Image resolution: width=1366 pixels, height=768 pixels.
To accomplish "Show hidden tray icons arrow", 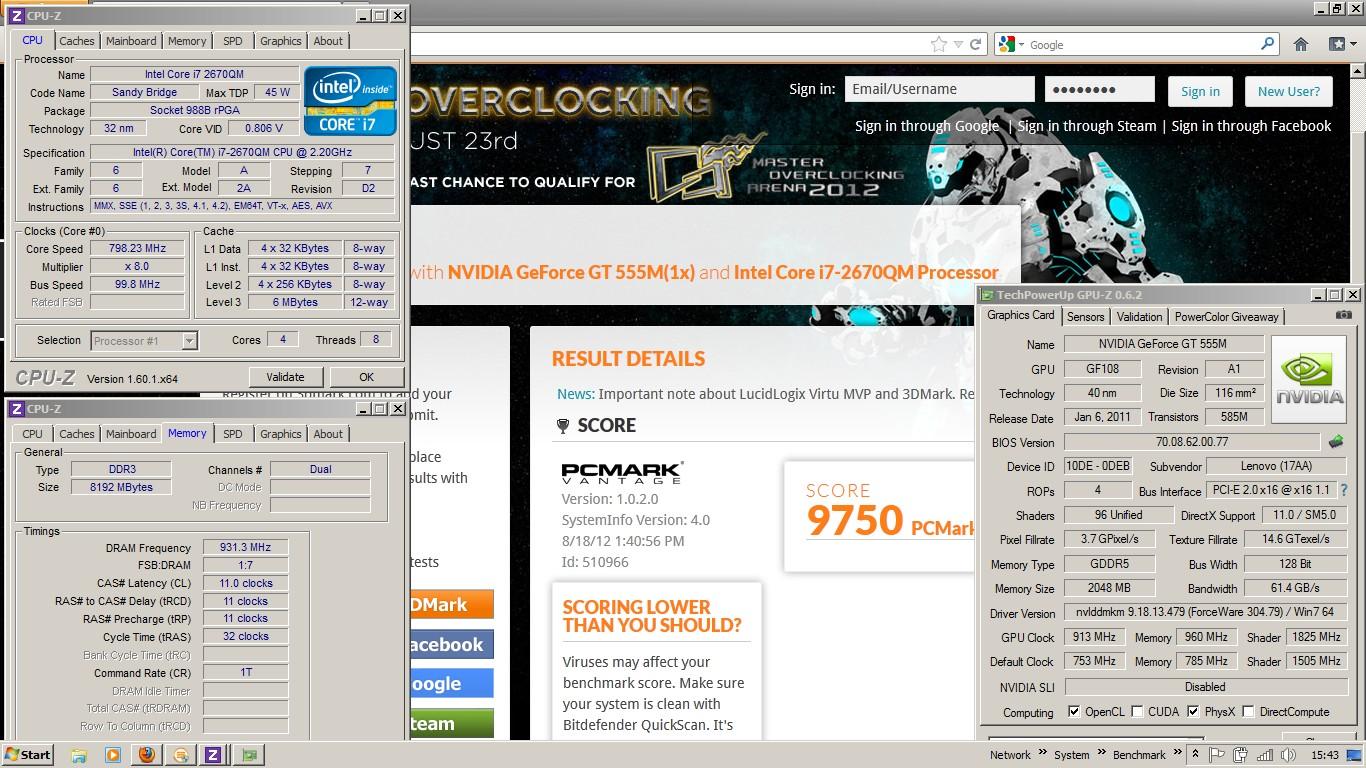I will 1195,755.
